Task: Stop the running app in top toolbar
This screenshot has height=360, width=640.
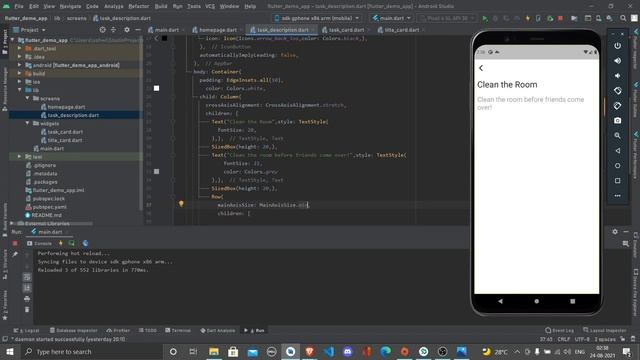Action: [560, 18]
